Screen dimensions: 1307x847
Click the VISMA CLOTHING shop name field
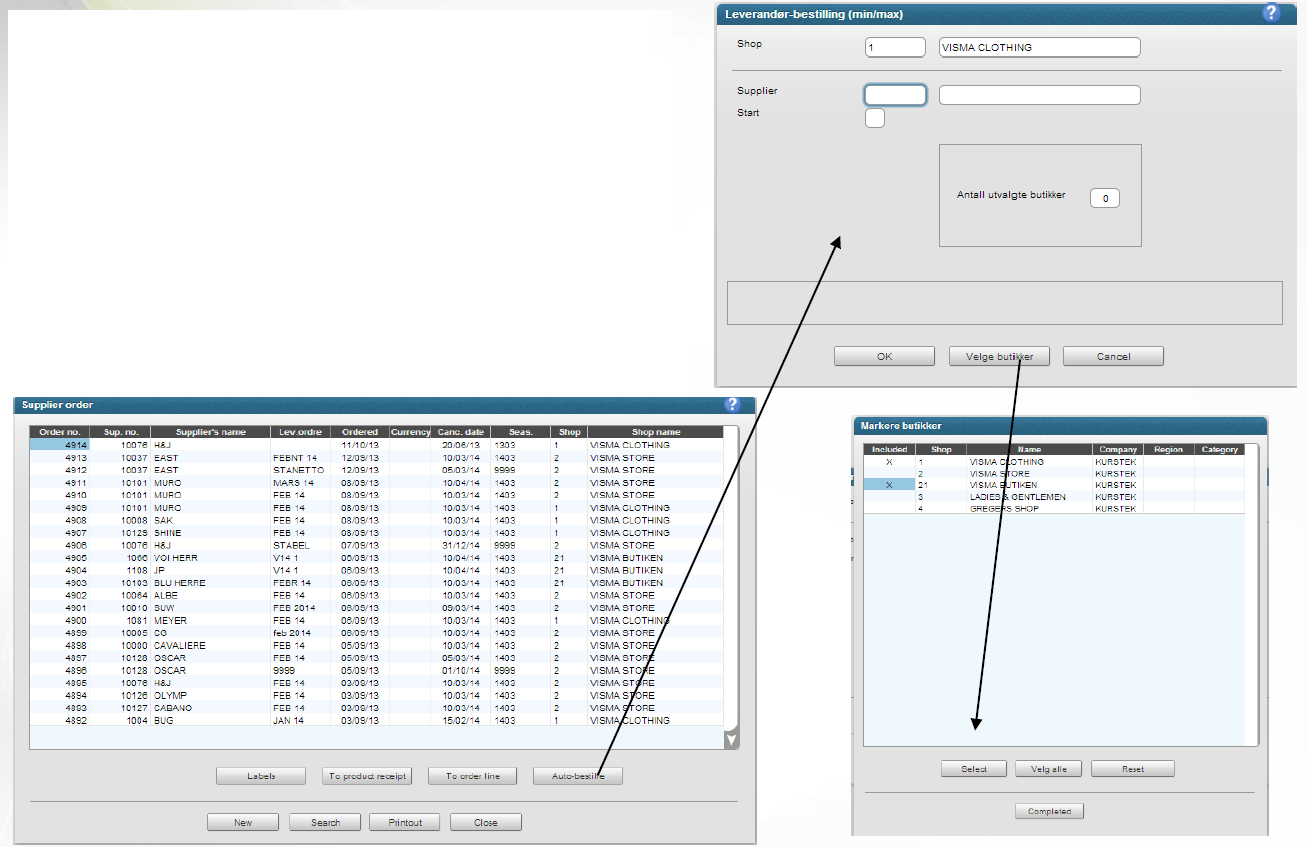point(1040,47)
